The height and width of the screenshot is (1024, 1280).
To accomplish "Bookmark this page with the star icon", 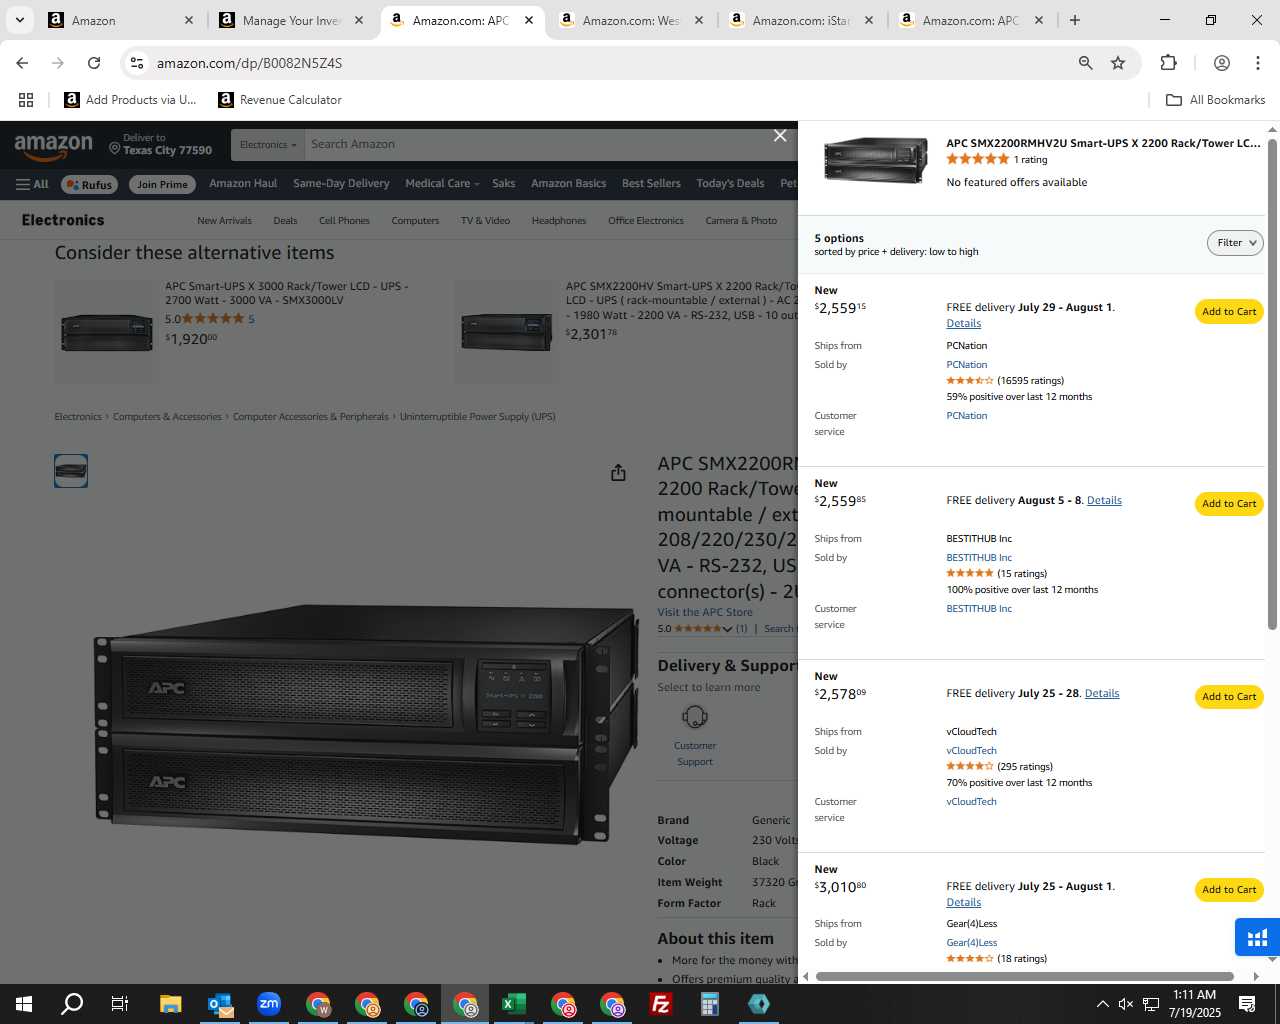I will pos(1118,63).
